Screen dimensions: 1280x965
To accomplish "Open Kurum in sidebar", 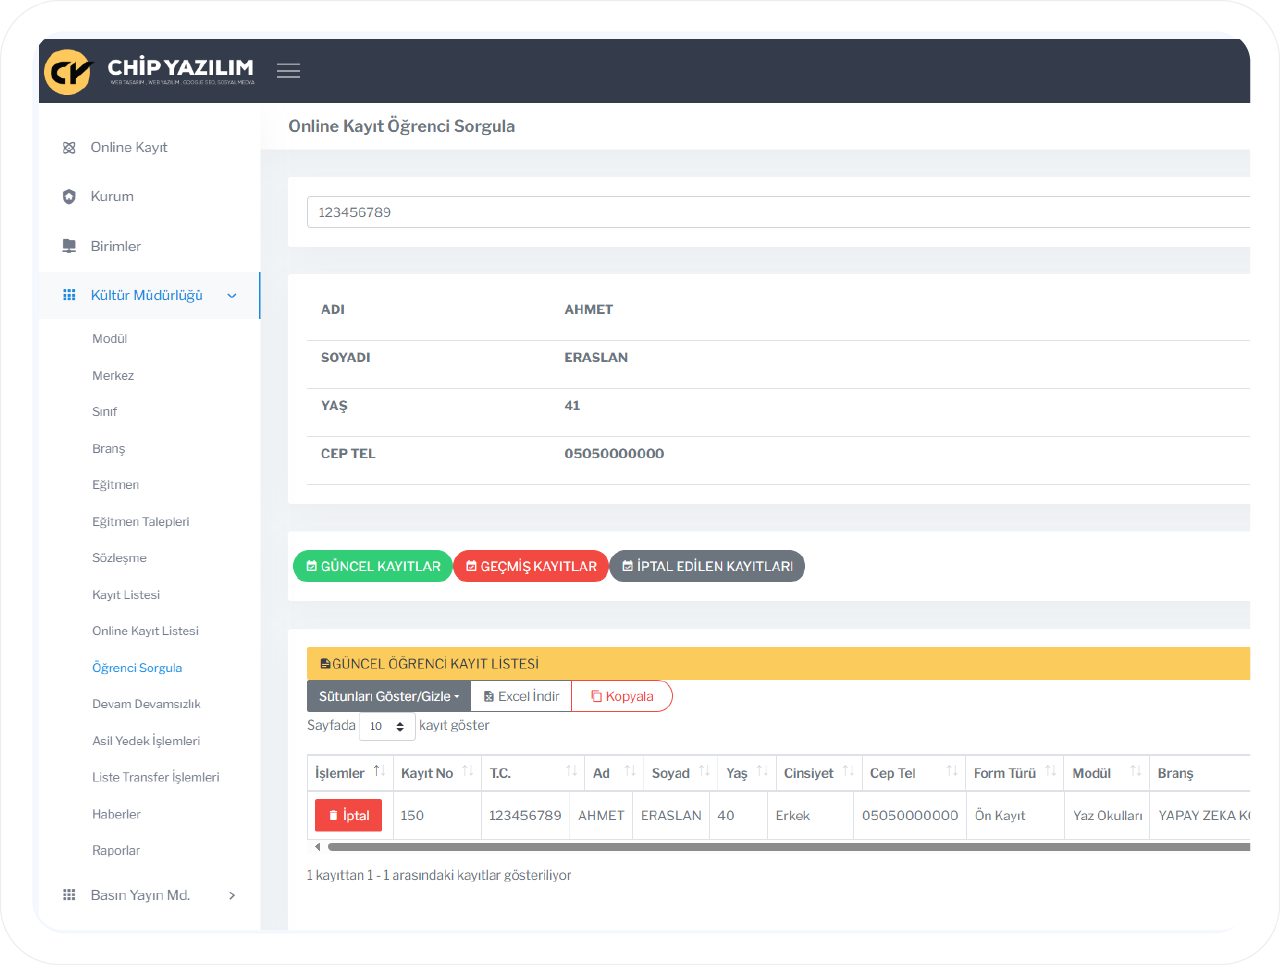I will point(112,197).
